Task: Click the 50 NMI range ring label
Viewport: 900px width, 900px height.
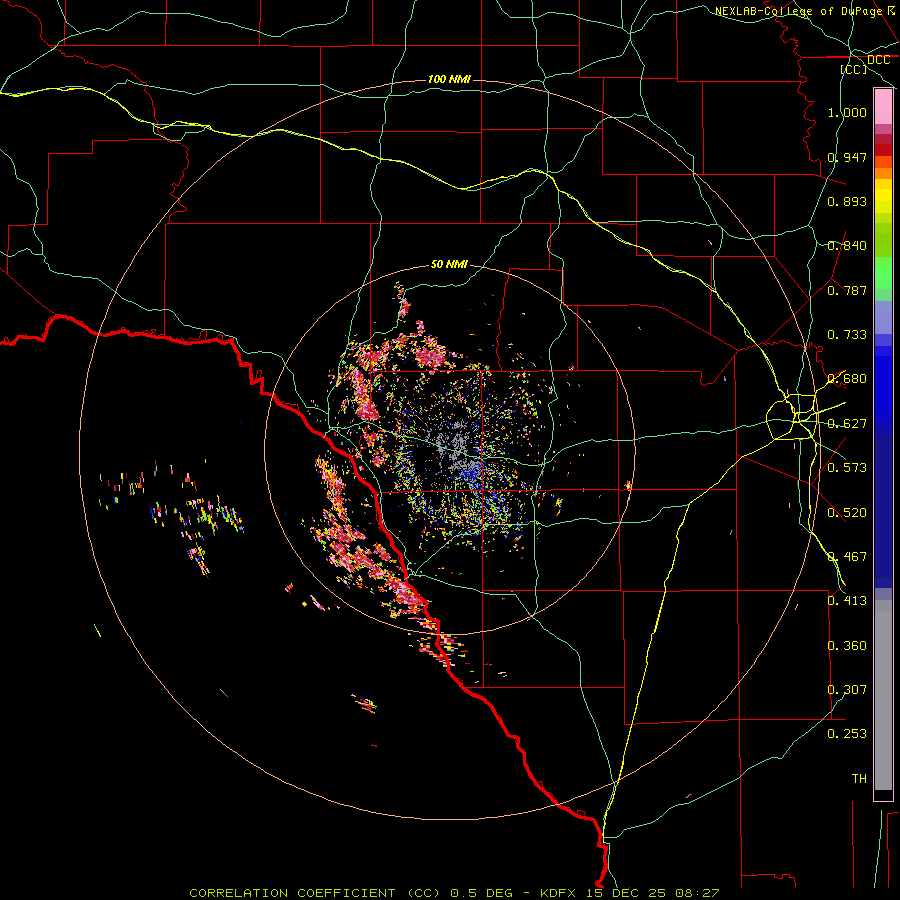Action: [x=449, y=265]
